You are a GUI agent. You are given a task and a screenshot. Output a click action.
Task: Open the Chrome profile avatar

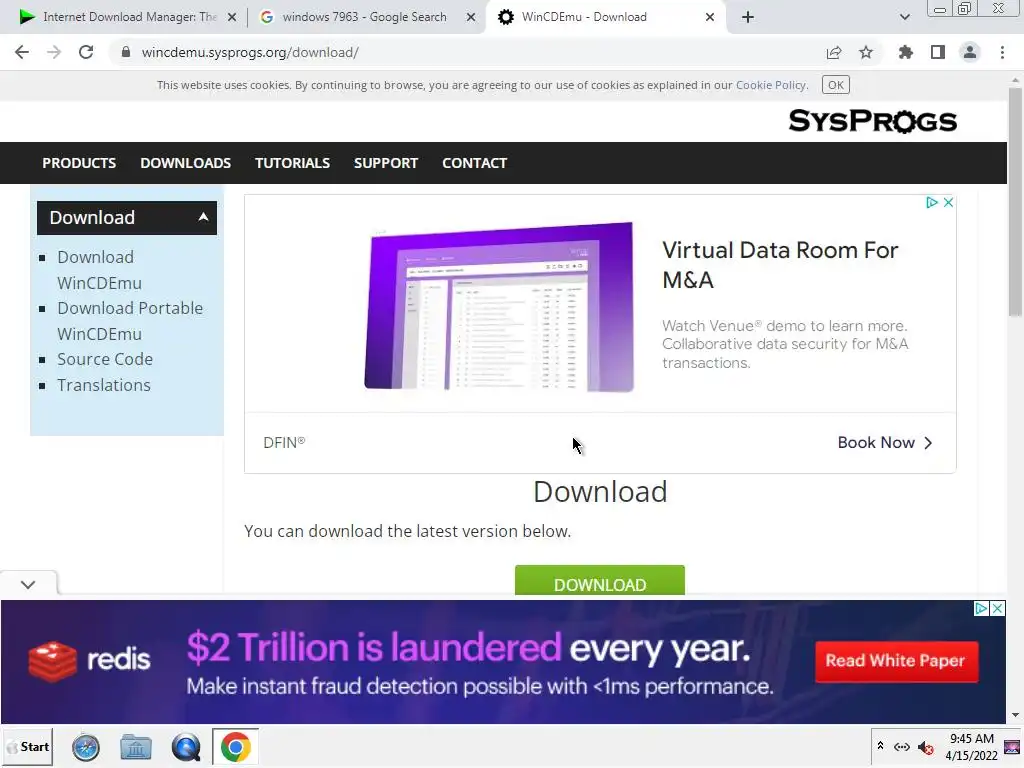coord(970,52)
